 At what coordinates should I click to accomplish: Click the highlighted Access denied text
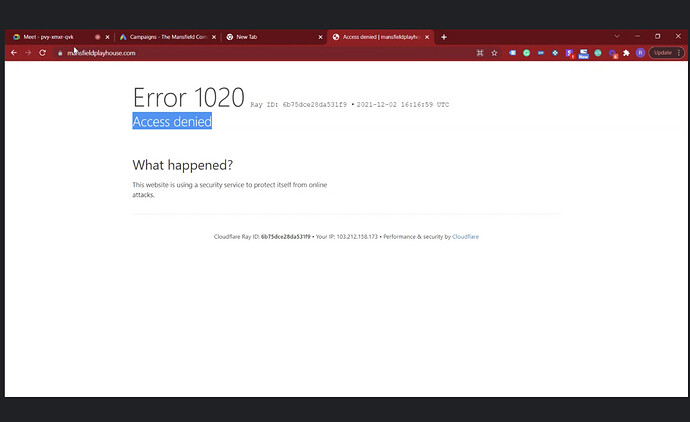(172, 121)
